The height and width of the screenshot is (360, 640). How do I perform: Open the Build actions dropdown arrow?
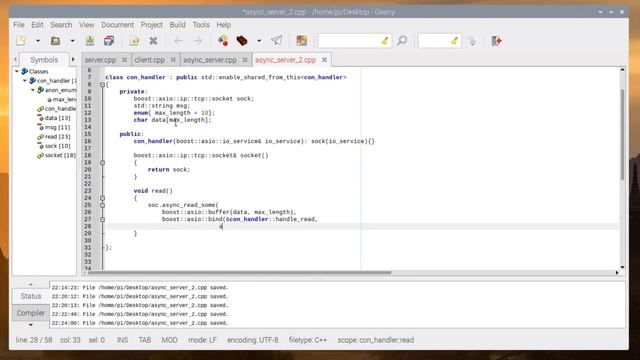click(x=259, y=41)
